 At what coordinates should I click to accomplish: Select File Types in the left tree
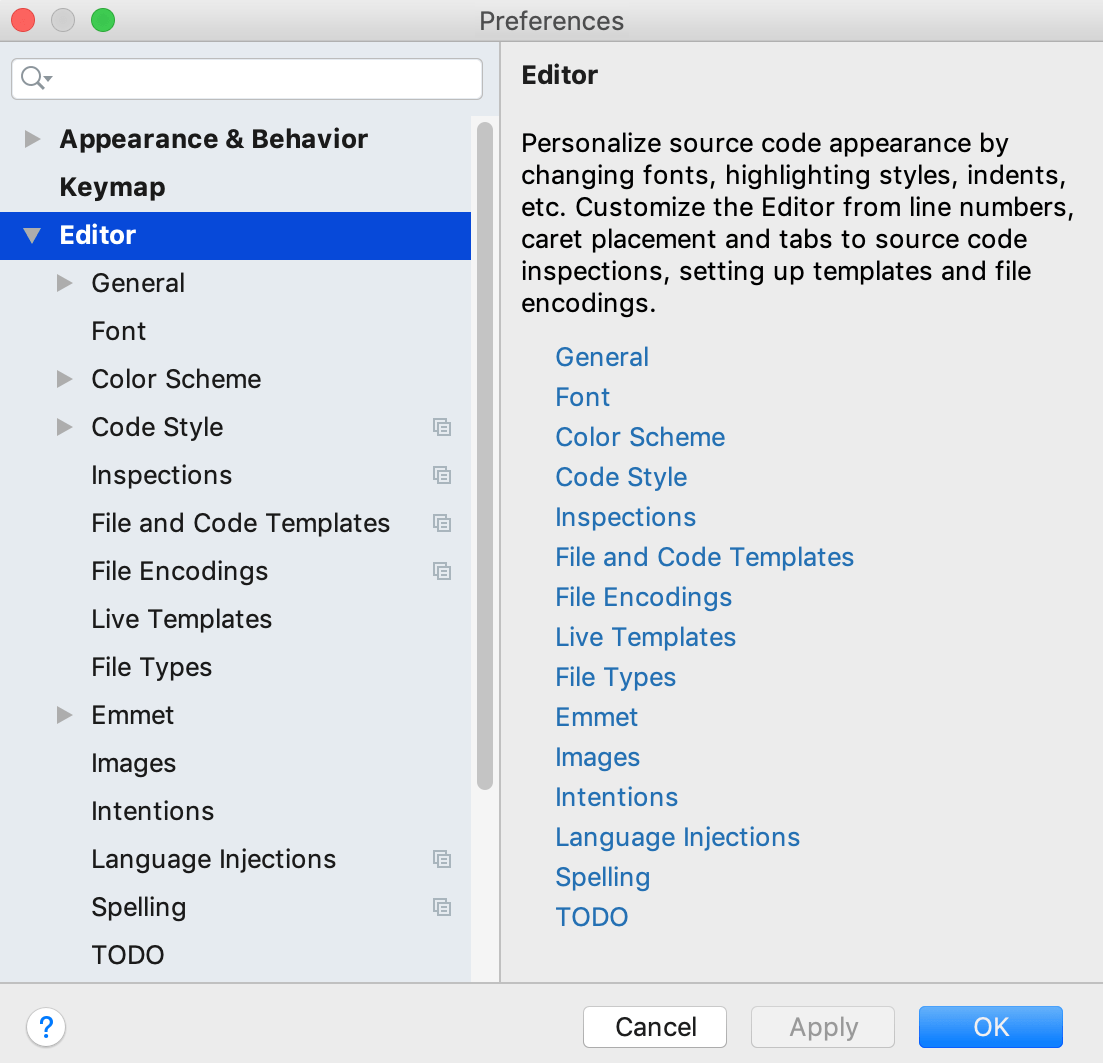tap(151, 668)
